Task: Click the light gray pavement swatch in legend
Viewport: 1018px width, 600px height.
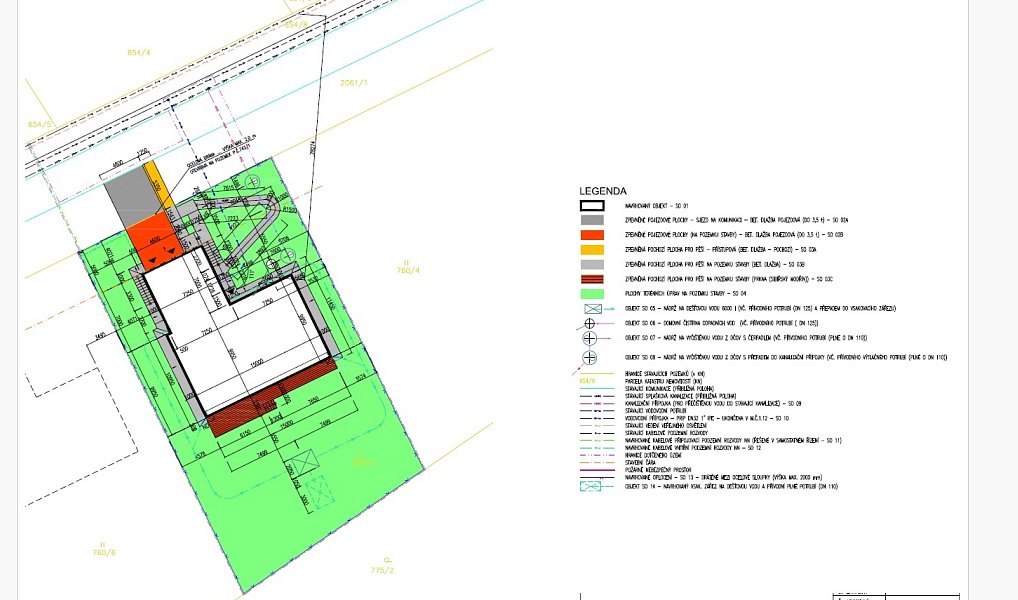Action: coord(591,264)
